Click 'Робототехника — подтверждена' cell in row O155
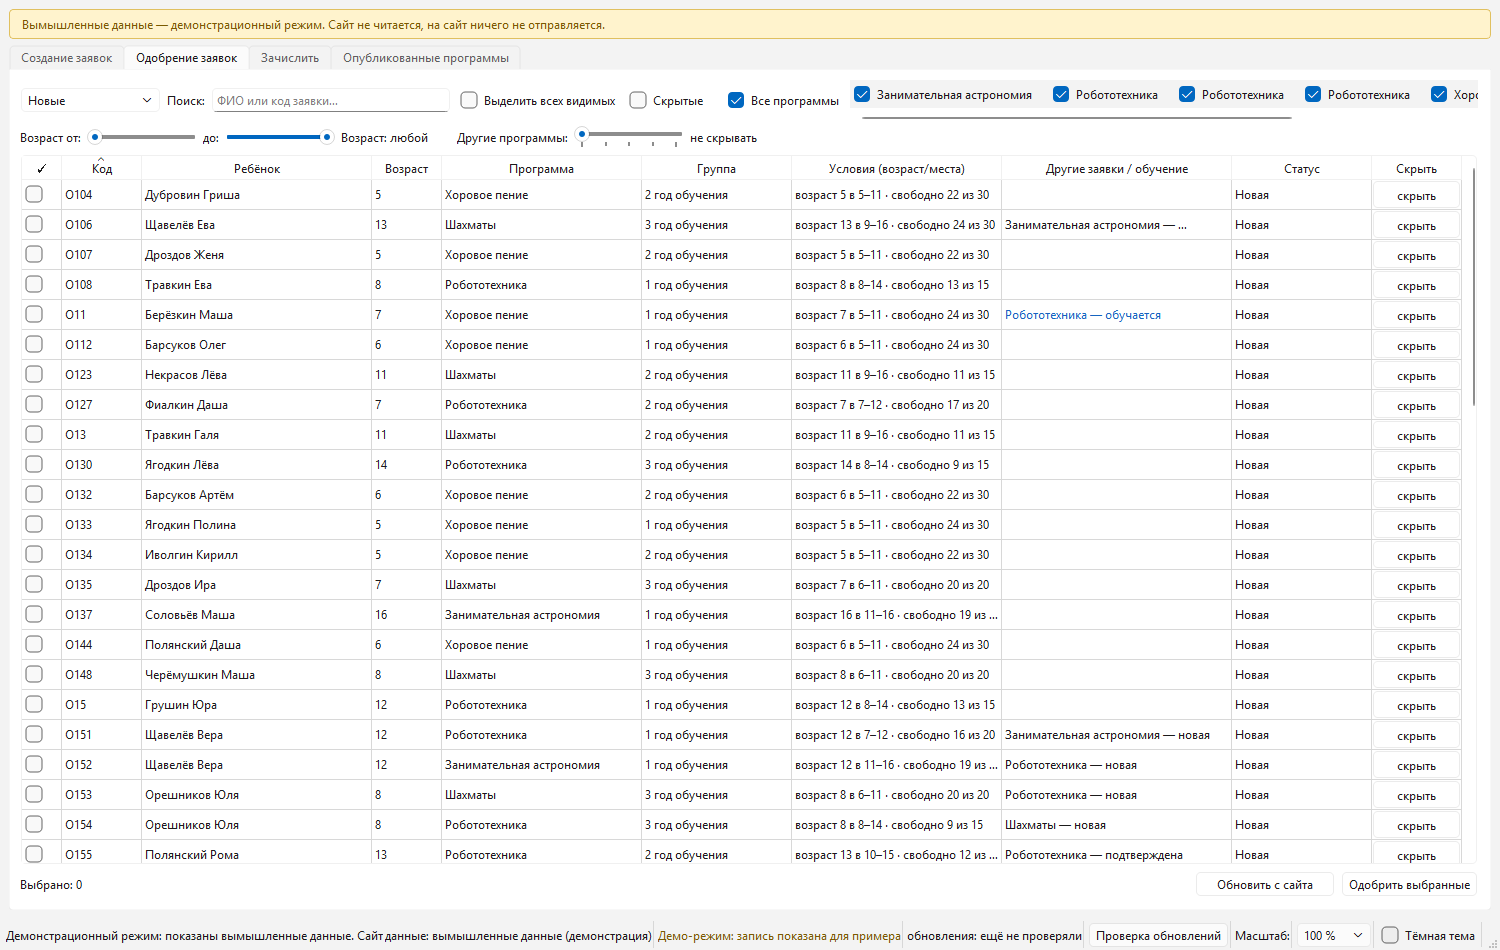The width and height of the screenshot is (1500, 950). pyautogui.click(x=1117, y=855)
